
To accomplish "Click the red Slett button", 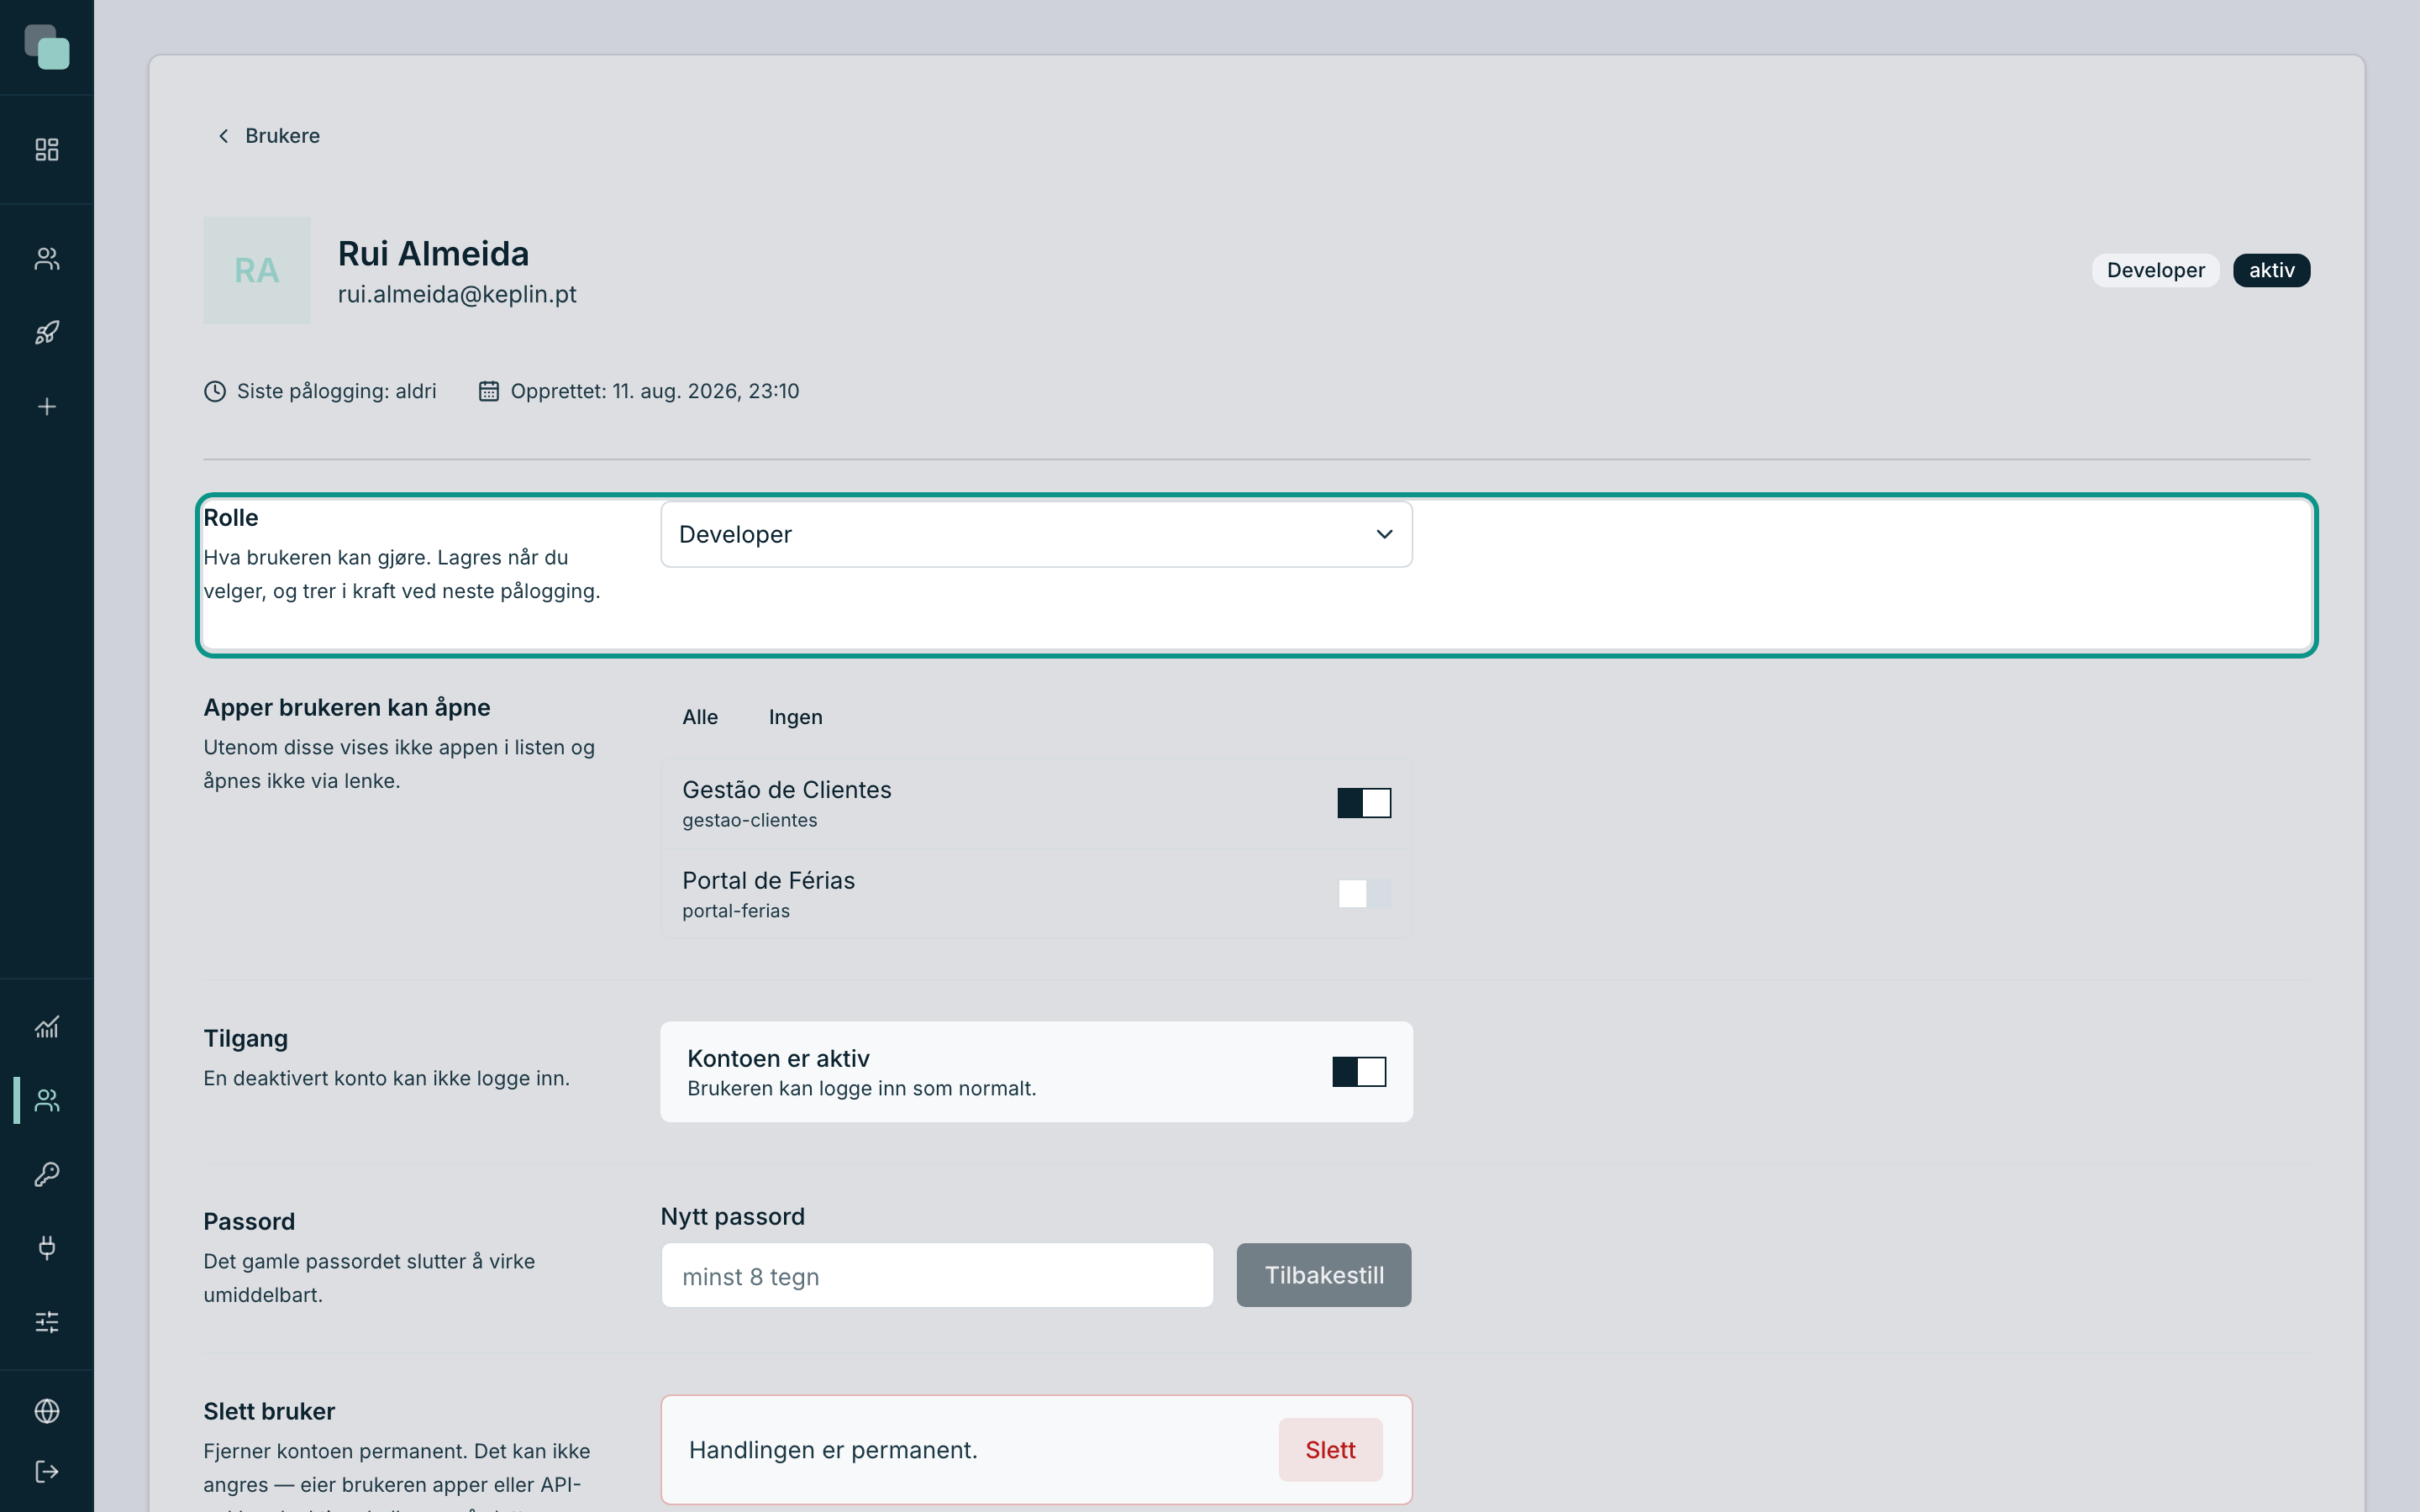I will (x=1330, y=1450).
